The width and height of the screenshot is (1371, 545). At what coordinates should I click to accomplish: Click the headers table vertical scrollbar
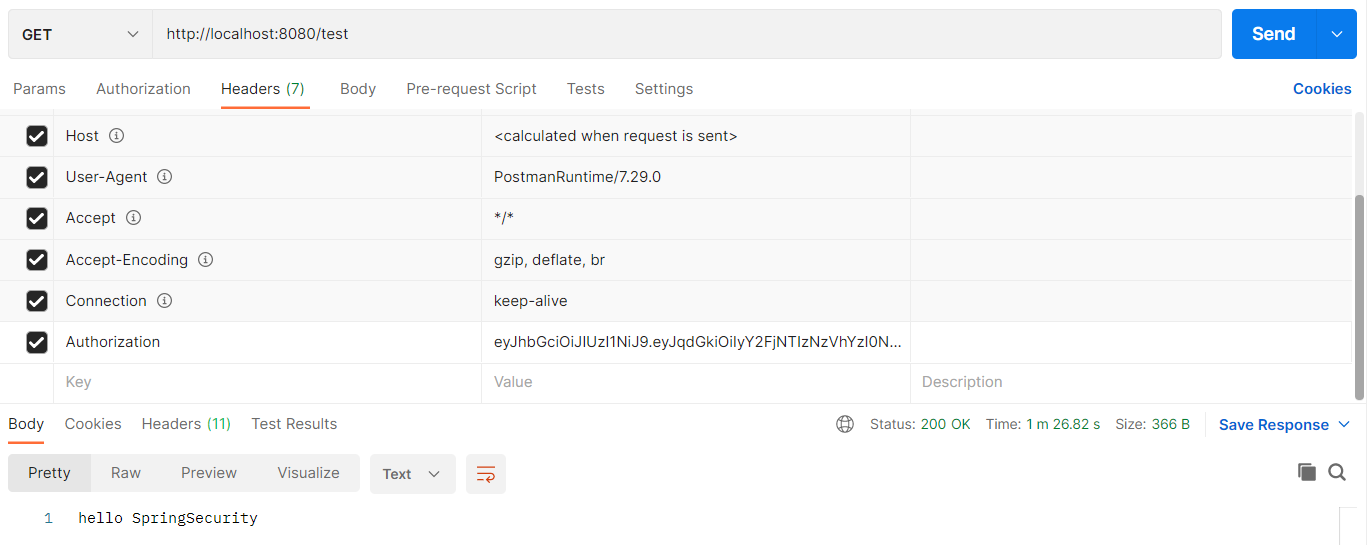tap(1358, 290)
